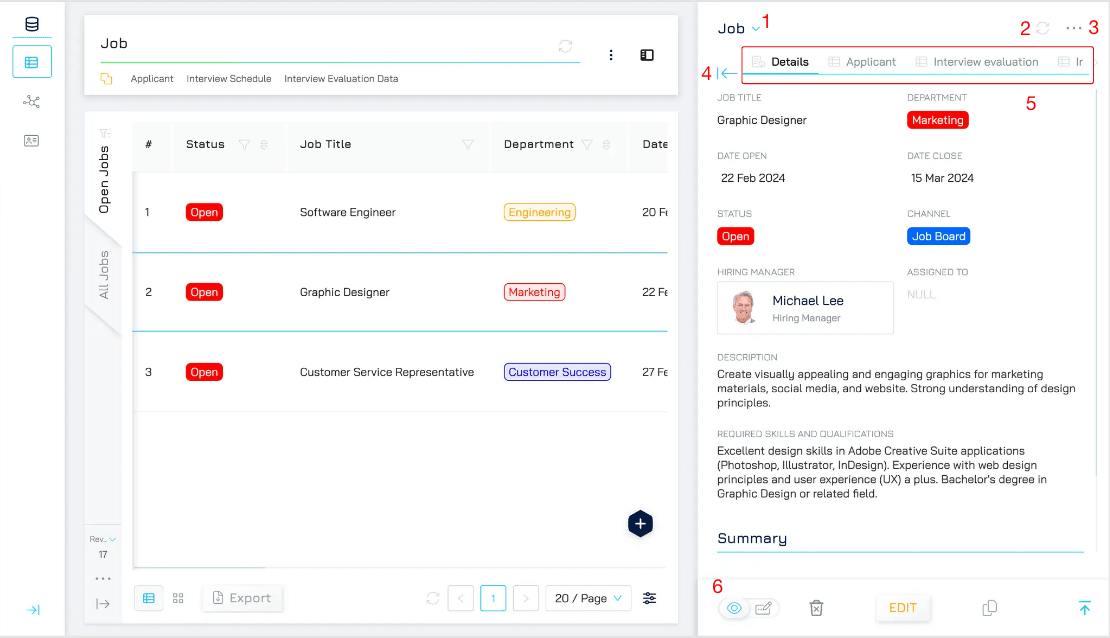Select the Graphic Designer row in the table

400,292
